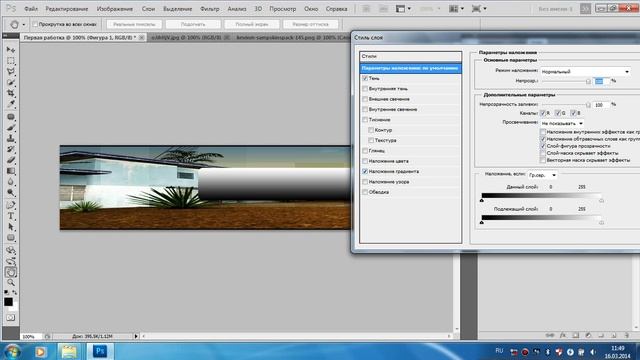Toggle the Тень style checkbox

point(365,78)
